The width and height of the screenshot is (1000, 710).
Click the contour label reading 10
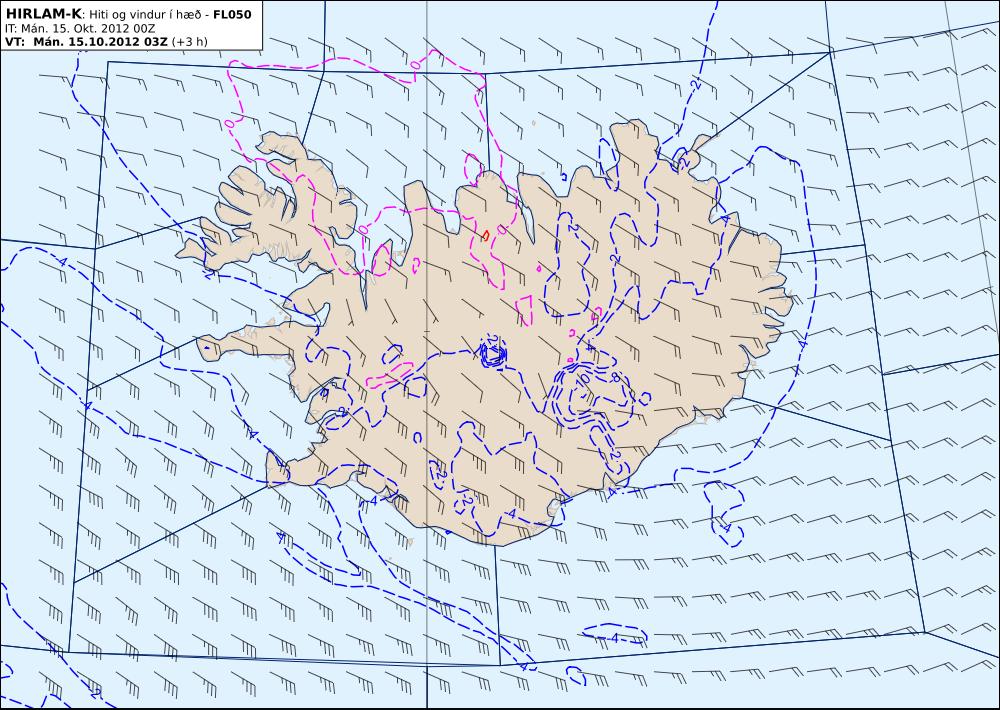pos(582,378)
